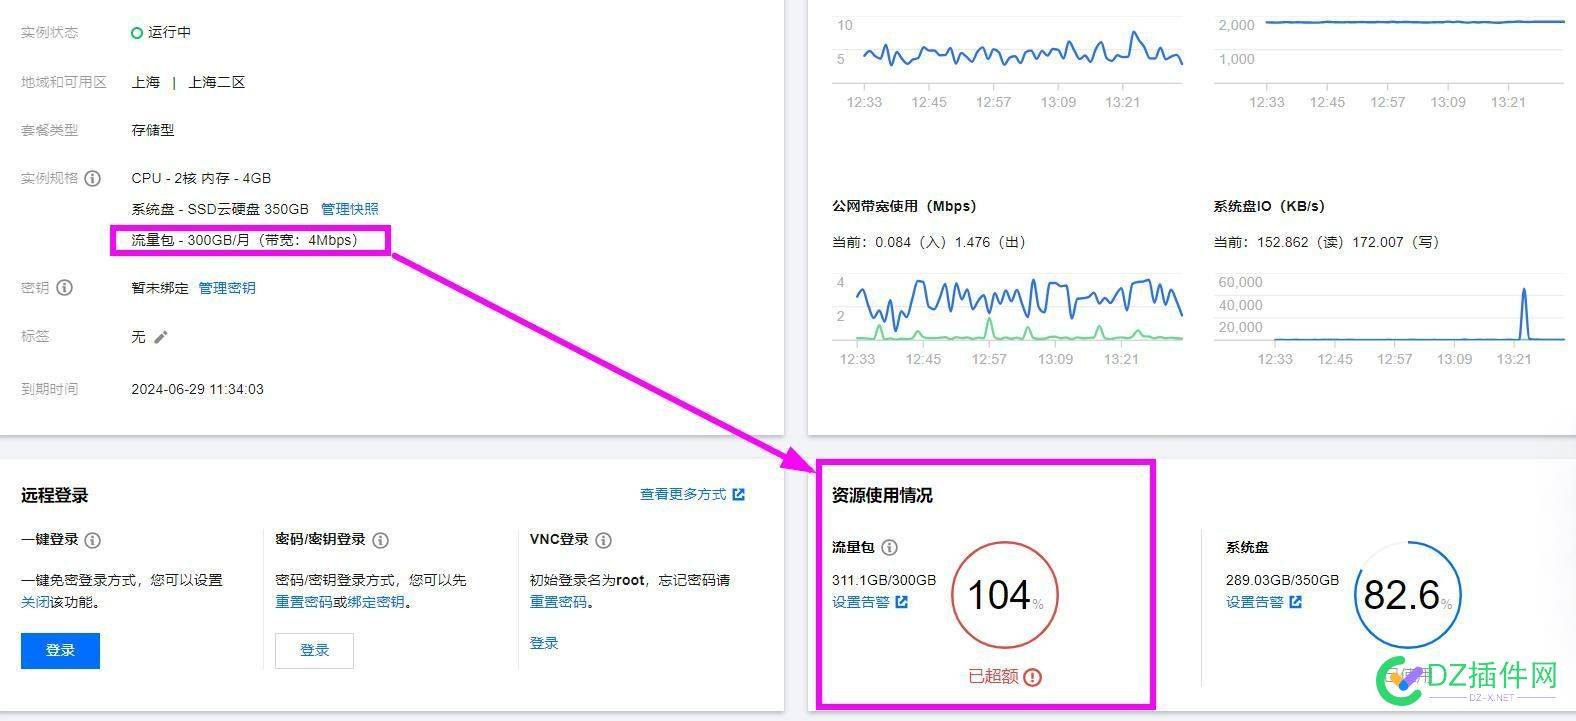Click the outlined 登录 button for password login

click(x=314, y=650)
